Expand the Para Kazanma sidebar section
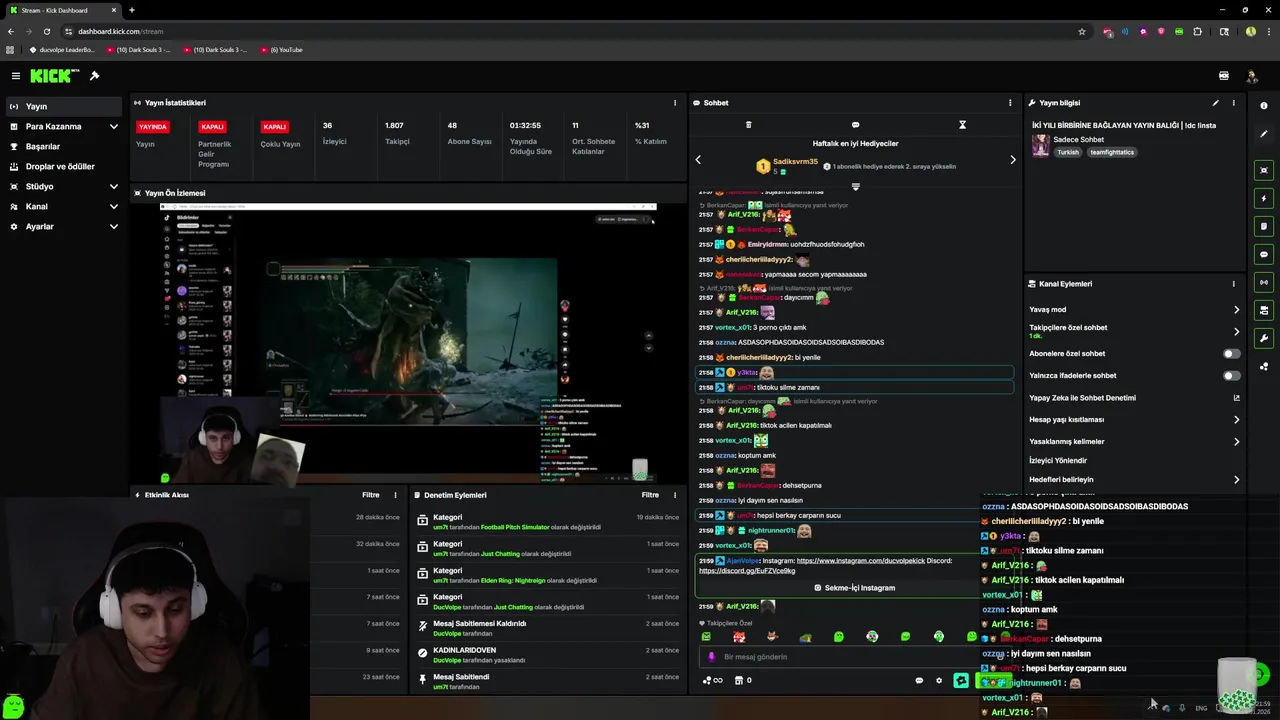Image resolution: width=1280 pixels, height=720 pixels. click(x=113, y=127)
